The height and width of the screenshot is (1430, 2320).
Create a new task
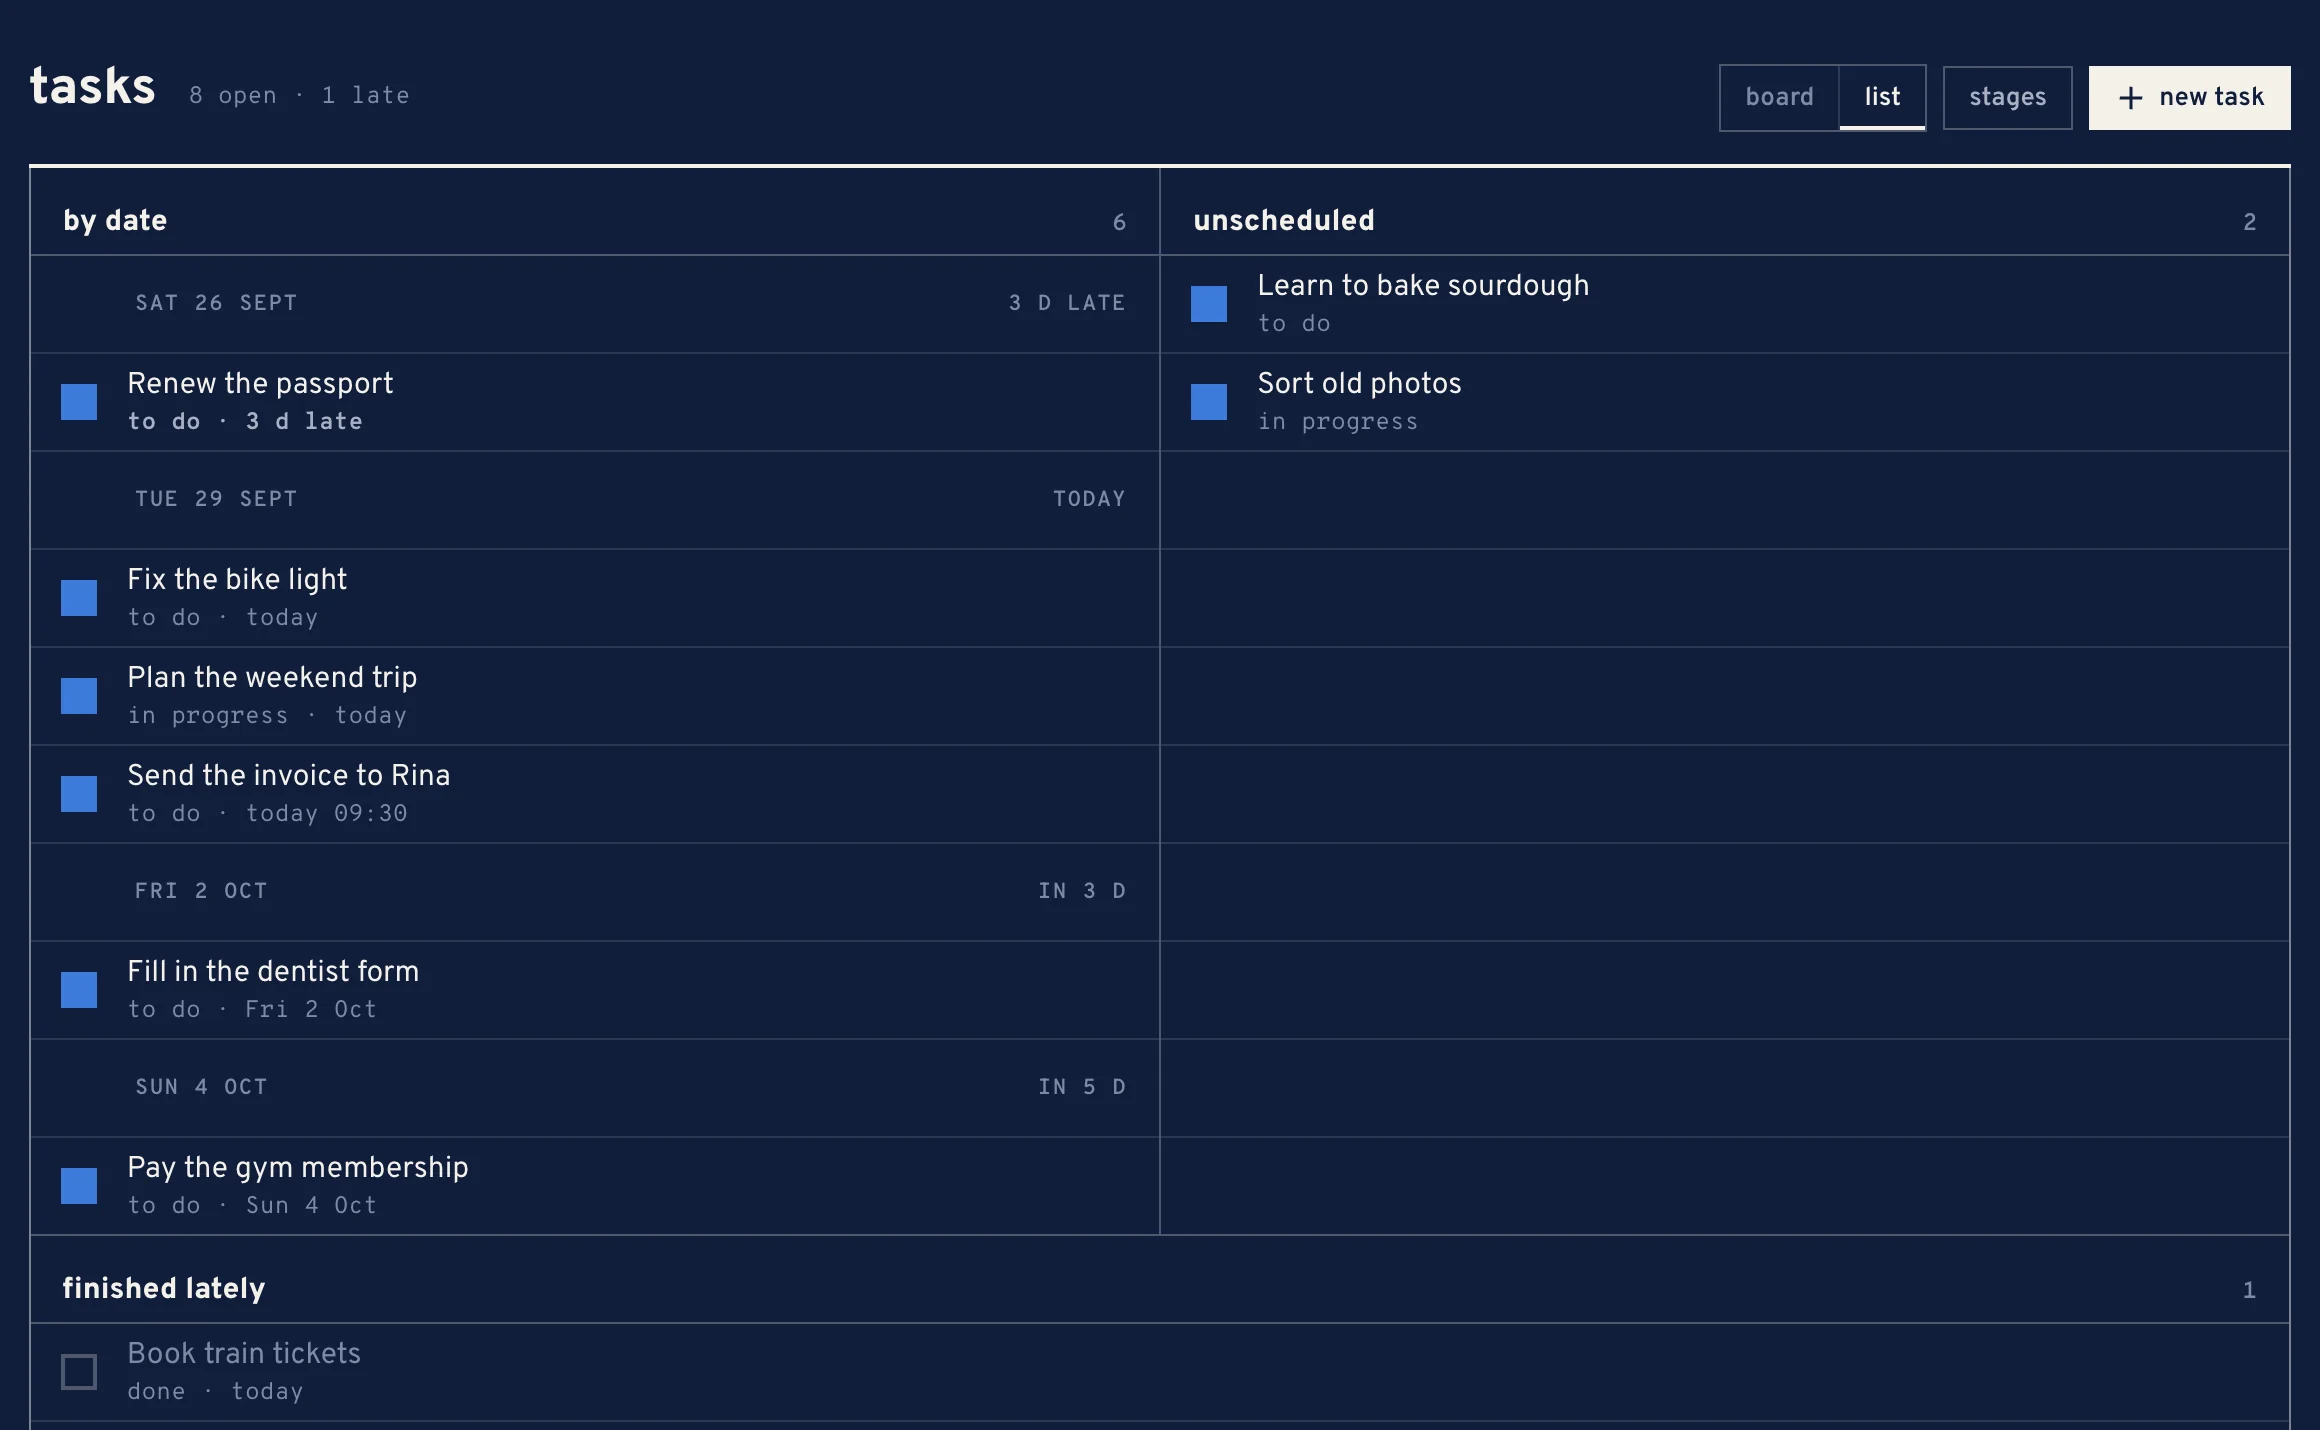tap(2189, 97)
